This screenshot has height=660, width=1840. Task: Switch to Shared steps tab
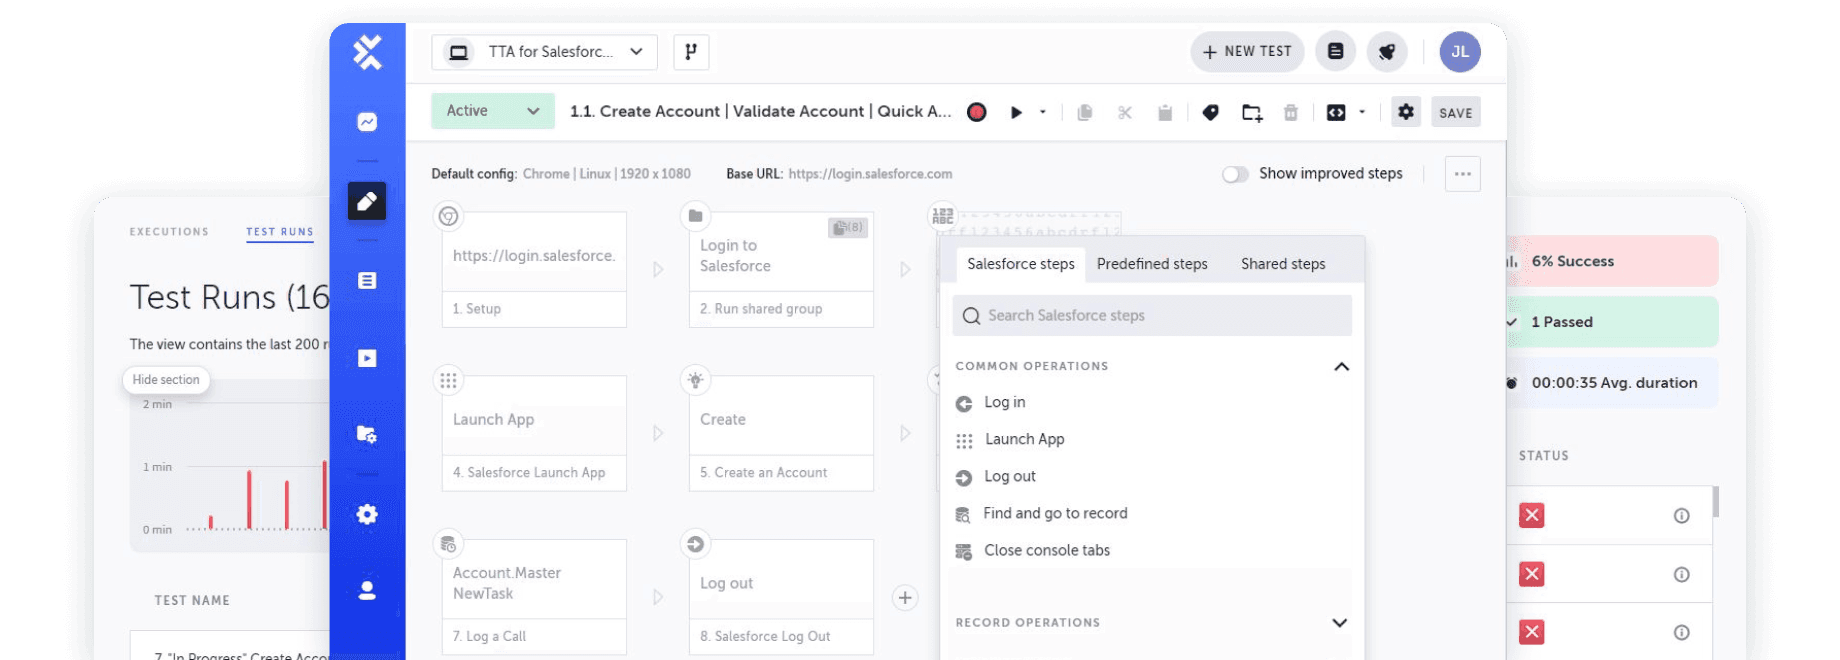pos(1283,264)
